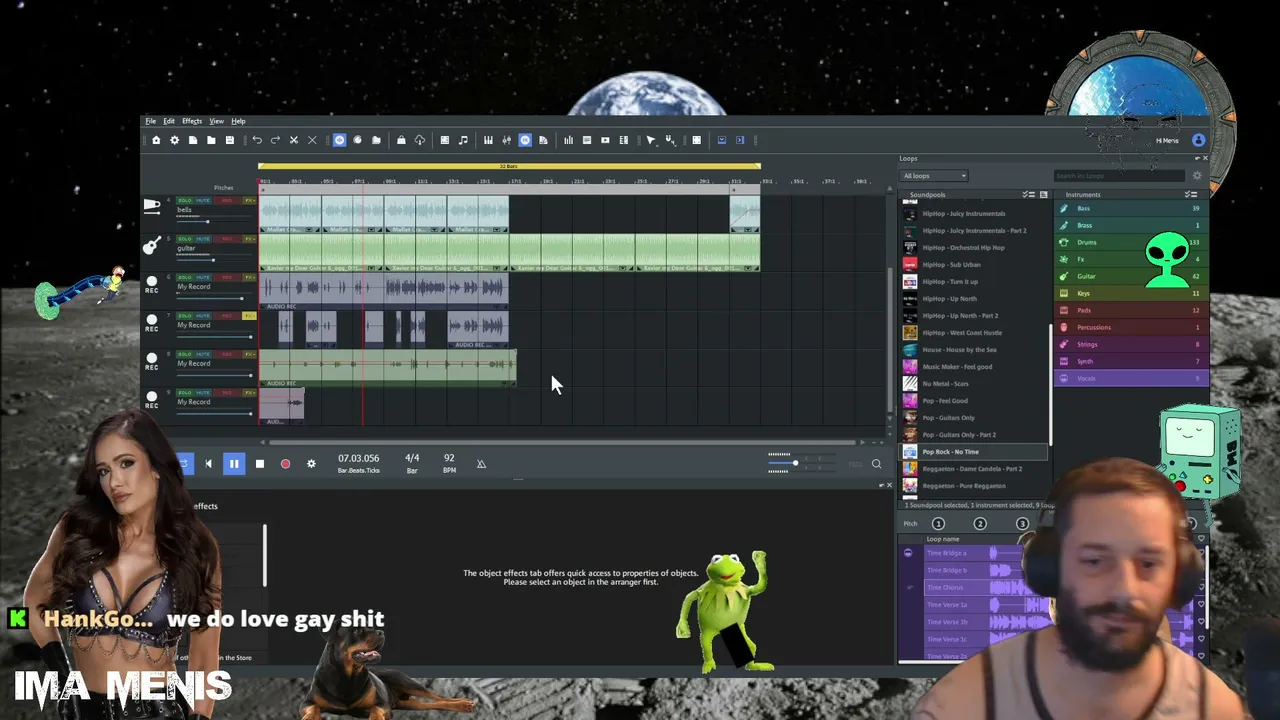Open the mixer faders icon

pyautogui.click(x=506, y=140)
